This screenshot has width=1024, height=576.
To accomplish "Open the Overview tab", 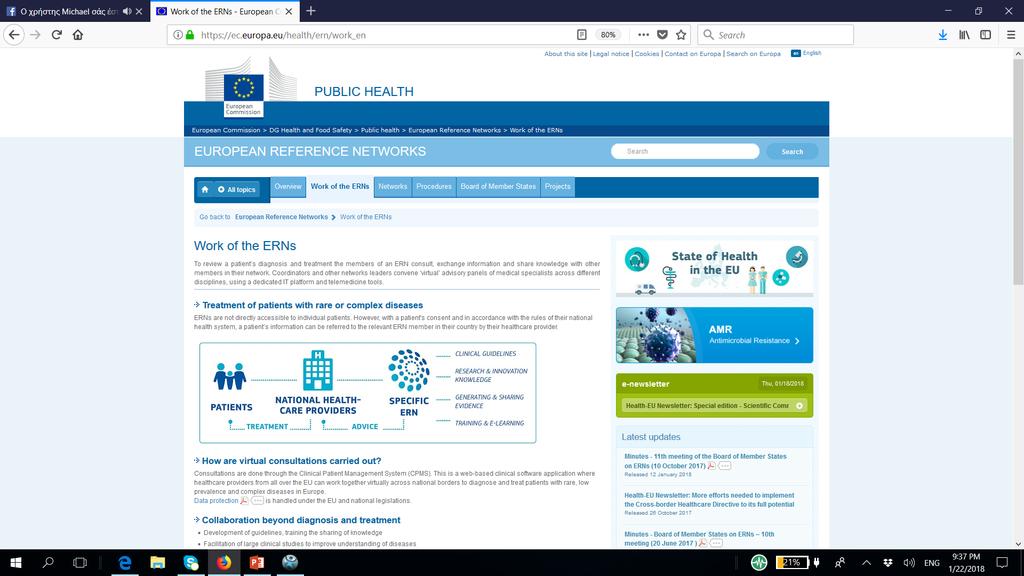I will [288, 187].
